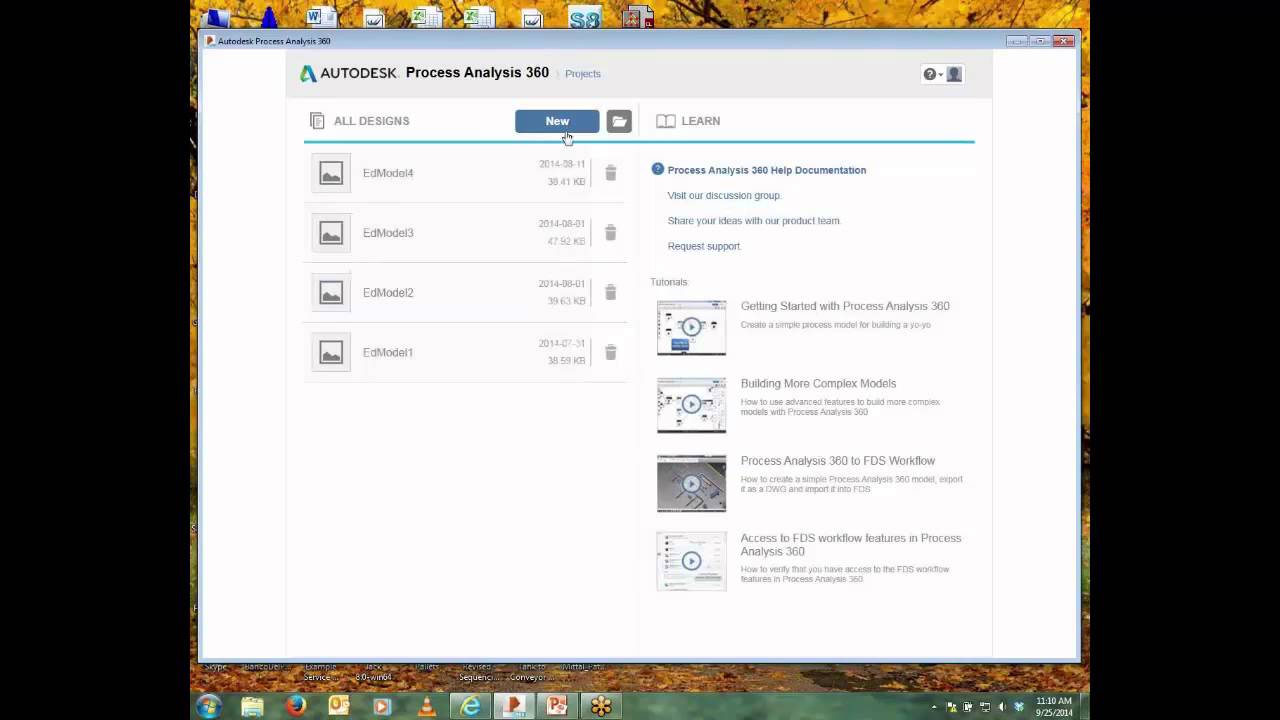Open the media player taskbar icon

click(382, 706)
